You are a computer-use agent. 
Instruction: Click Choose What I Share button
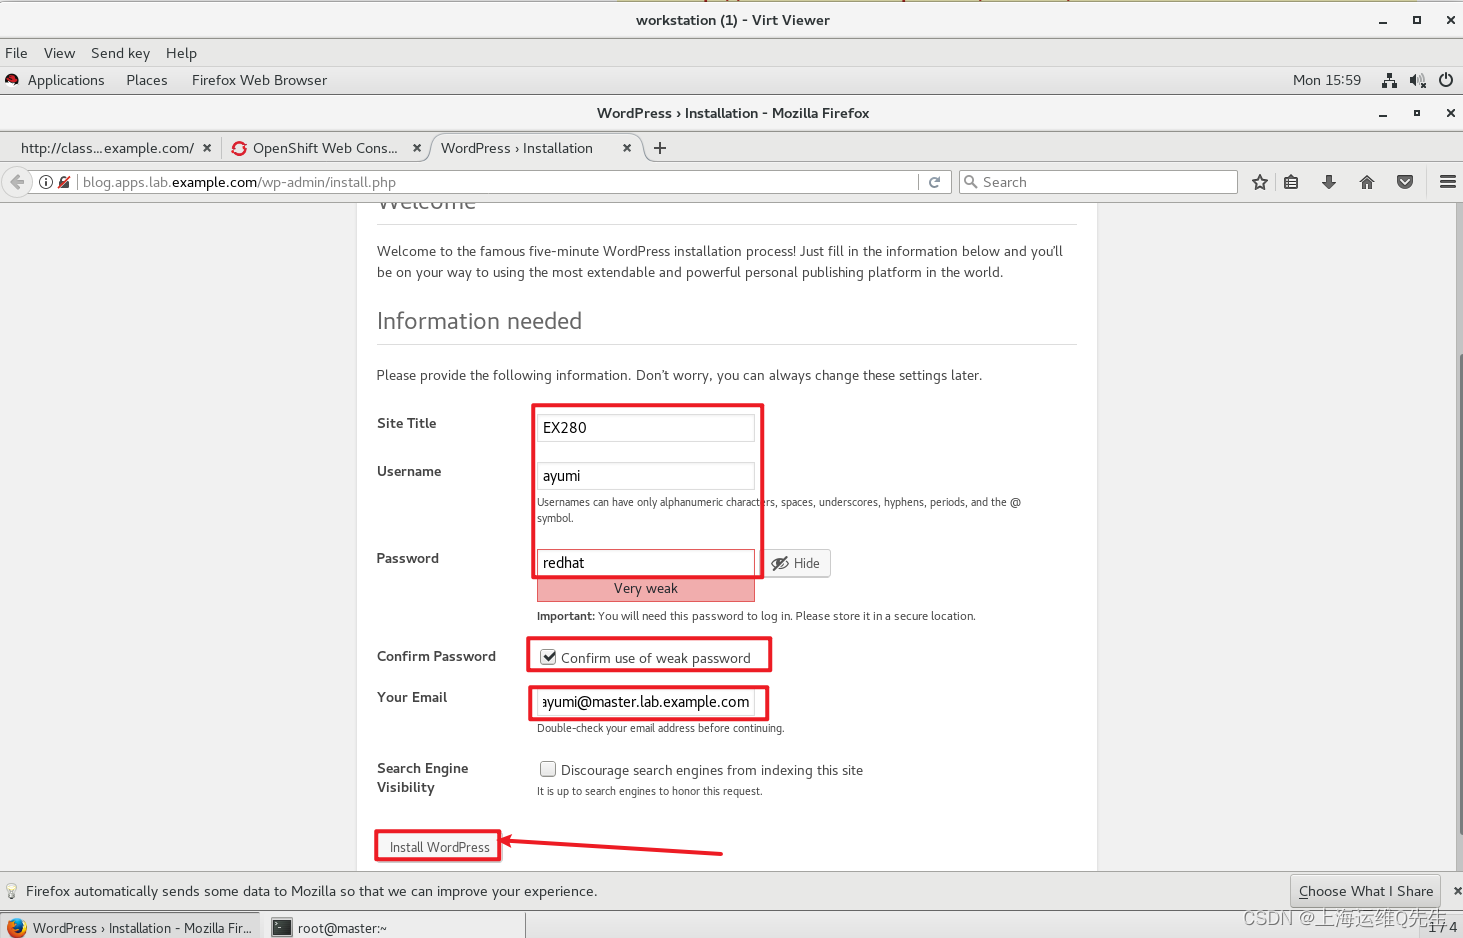pyautogui.click(x=1365, y=891)
